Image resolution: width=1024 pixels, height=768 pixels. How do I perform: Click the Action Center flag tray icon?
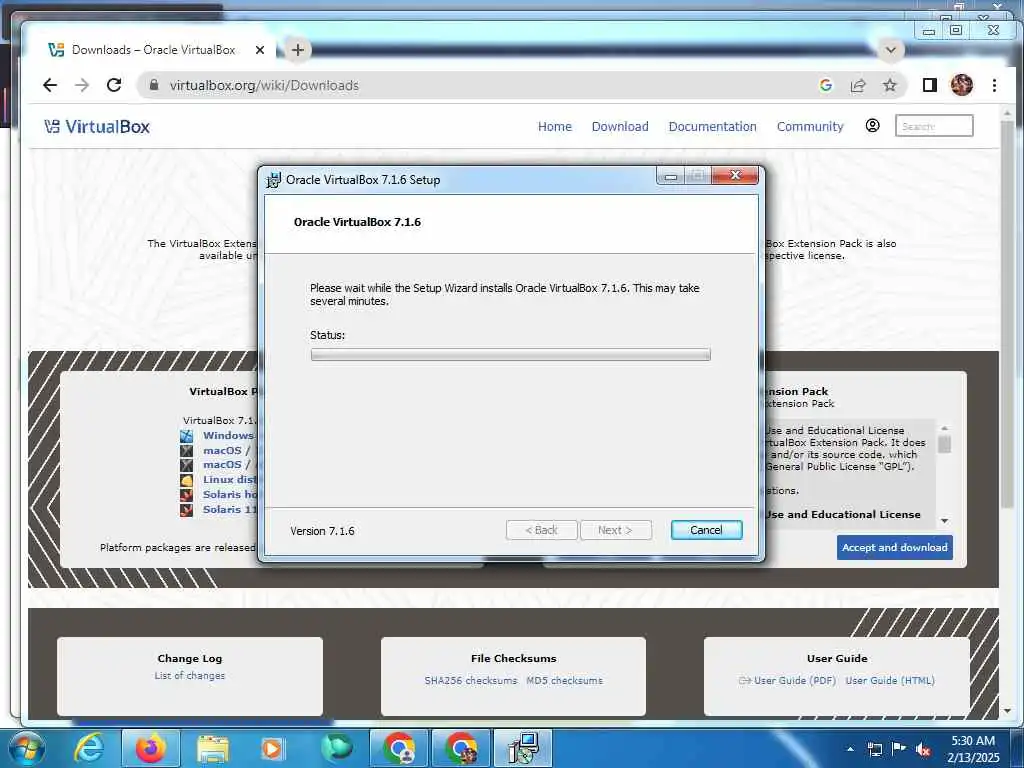coord(899,749)
